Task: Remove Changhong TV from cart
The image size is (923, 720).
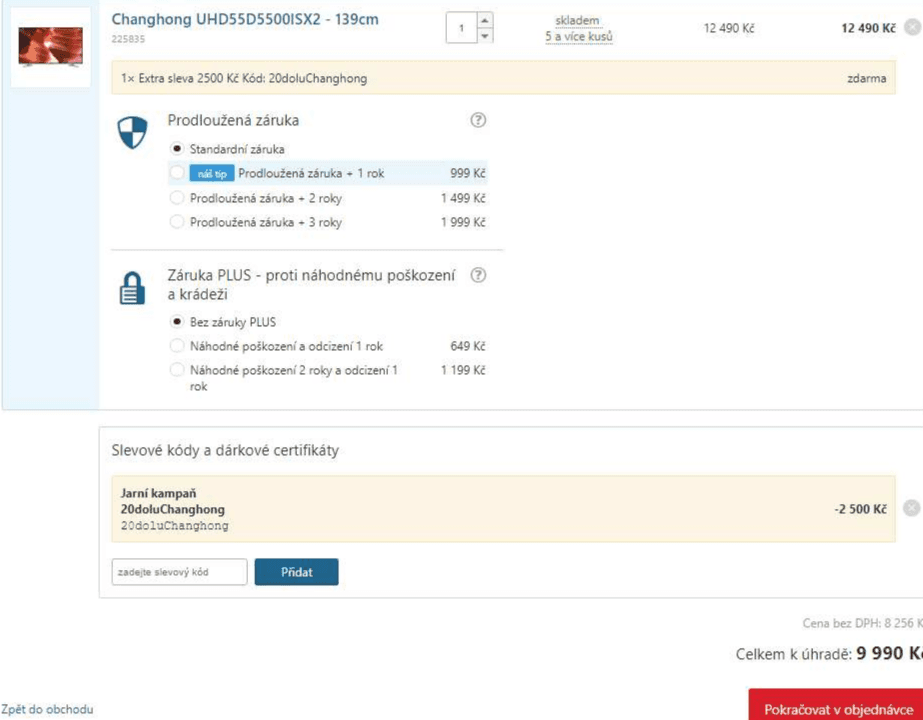Action: [912, 28]
